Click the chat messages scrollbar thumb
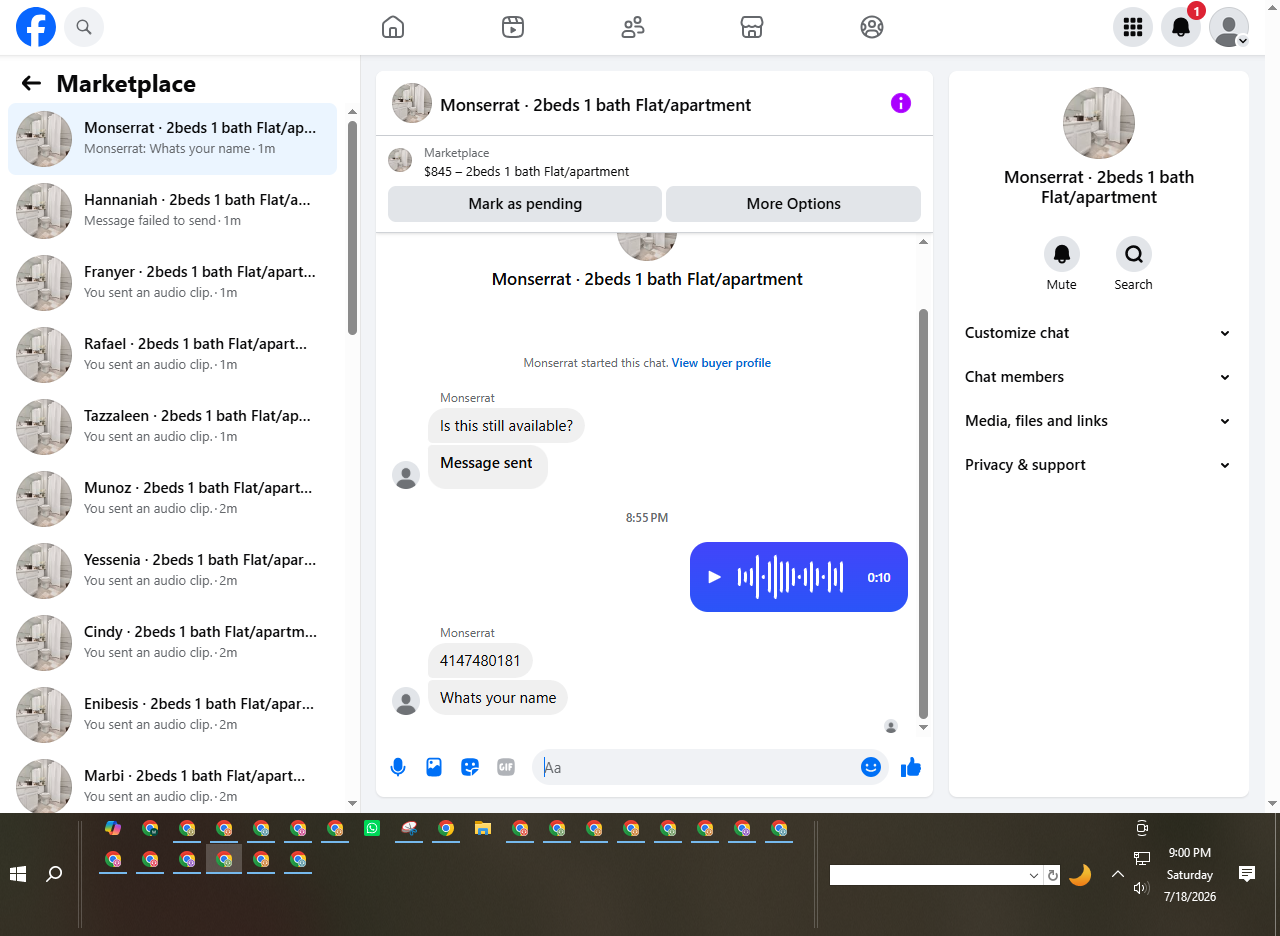The height and width of the screenshot is (936, 1280). tap(923, 513)
